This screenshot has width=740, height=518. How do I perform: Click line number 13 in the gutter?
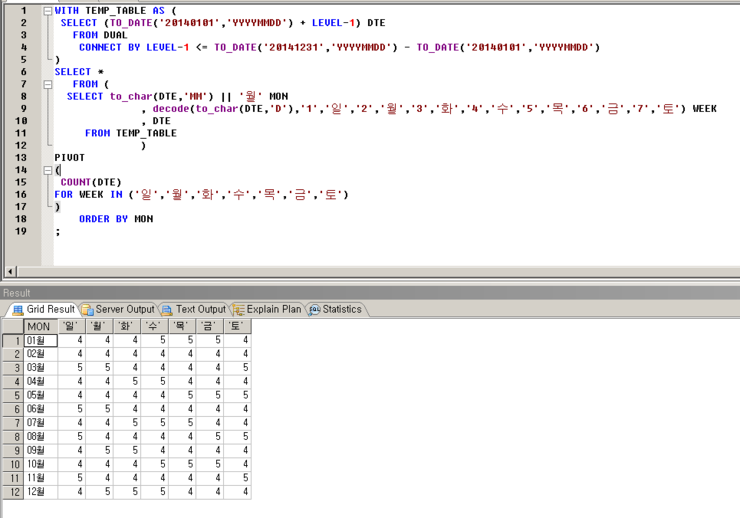point(21,158)
